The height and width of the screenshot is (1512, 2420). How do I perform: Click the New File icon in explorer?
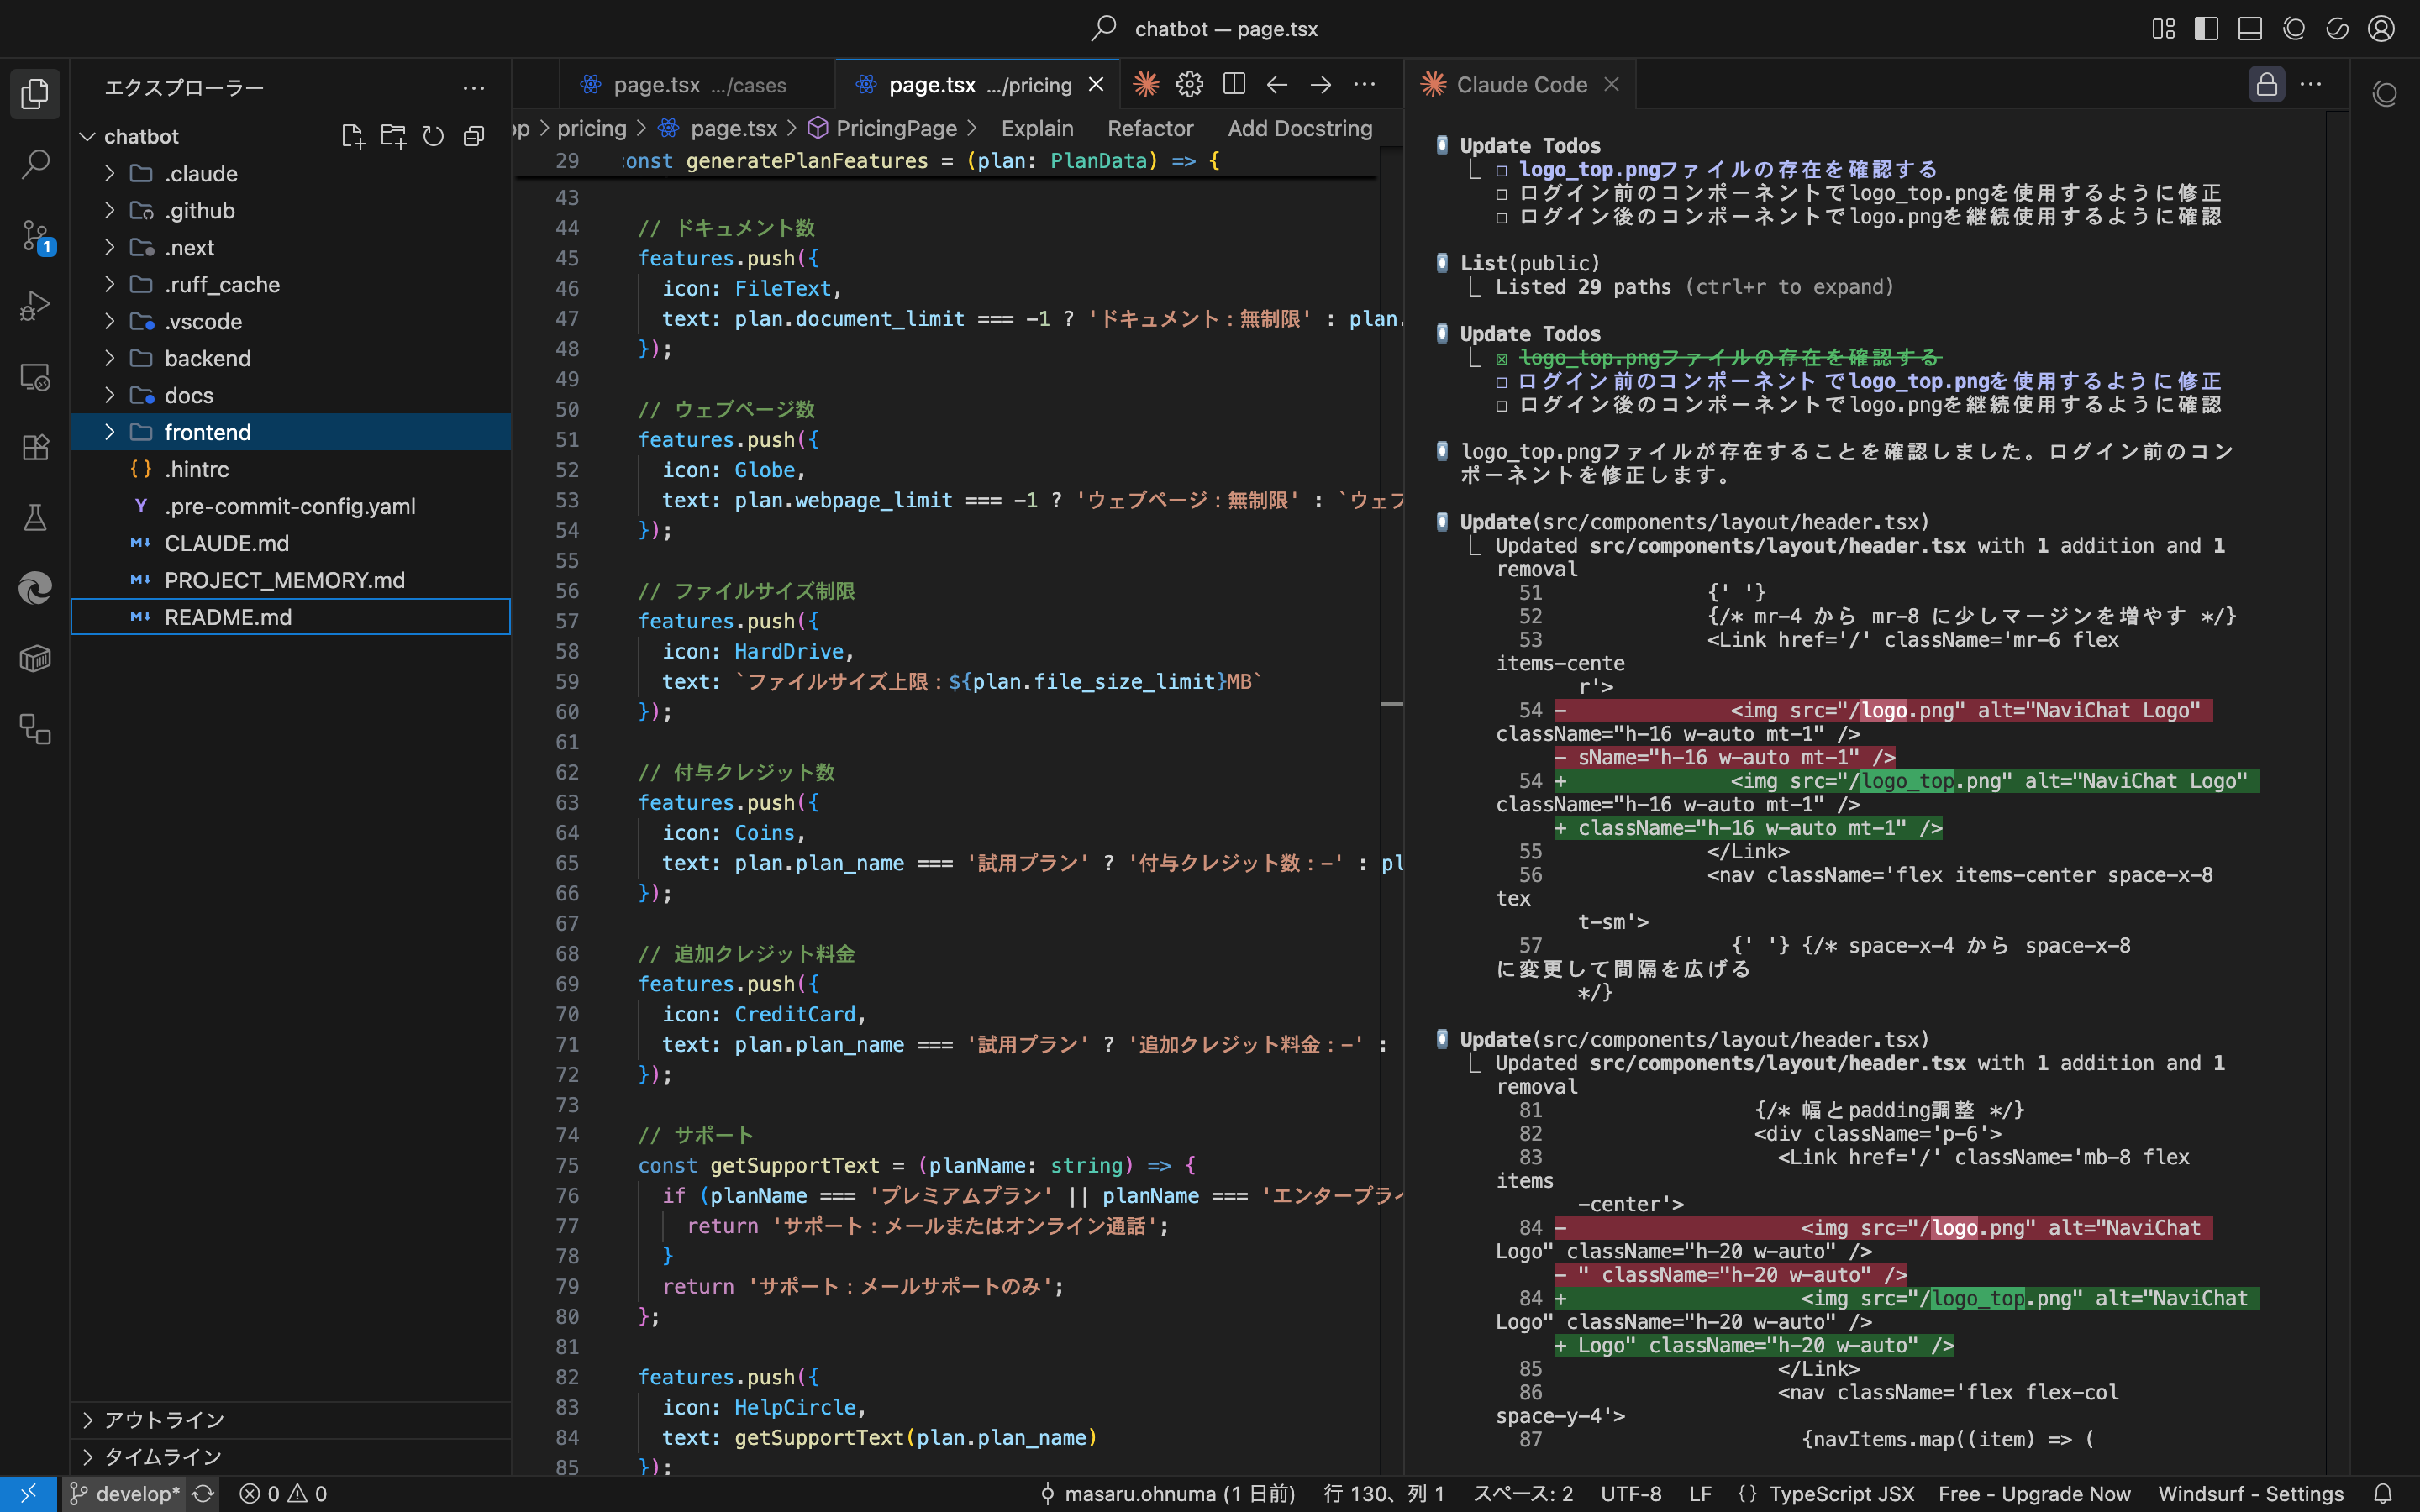coord(352,136)
